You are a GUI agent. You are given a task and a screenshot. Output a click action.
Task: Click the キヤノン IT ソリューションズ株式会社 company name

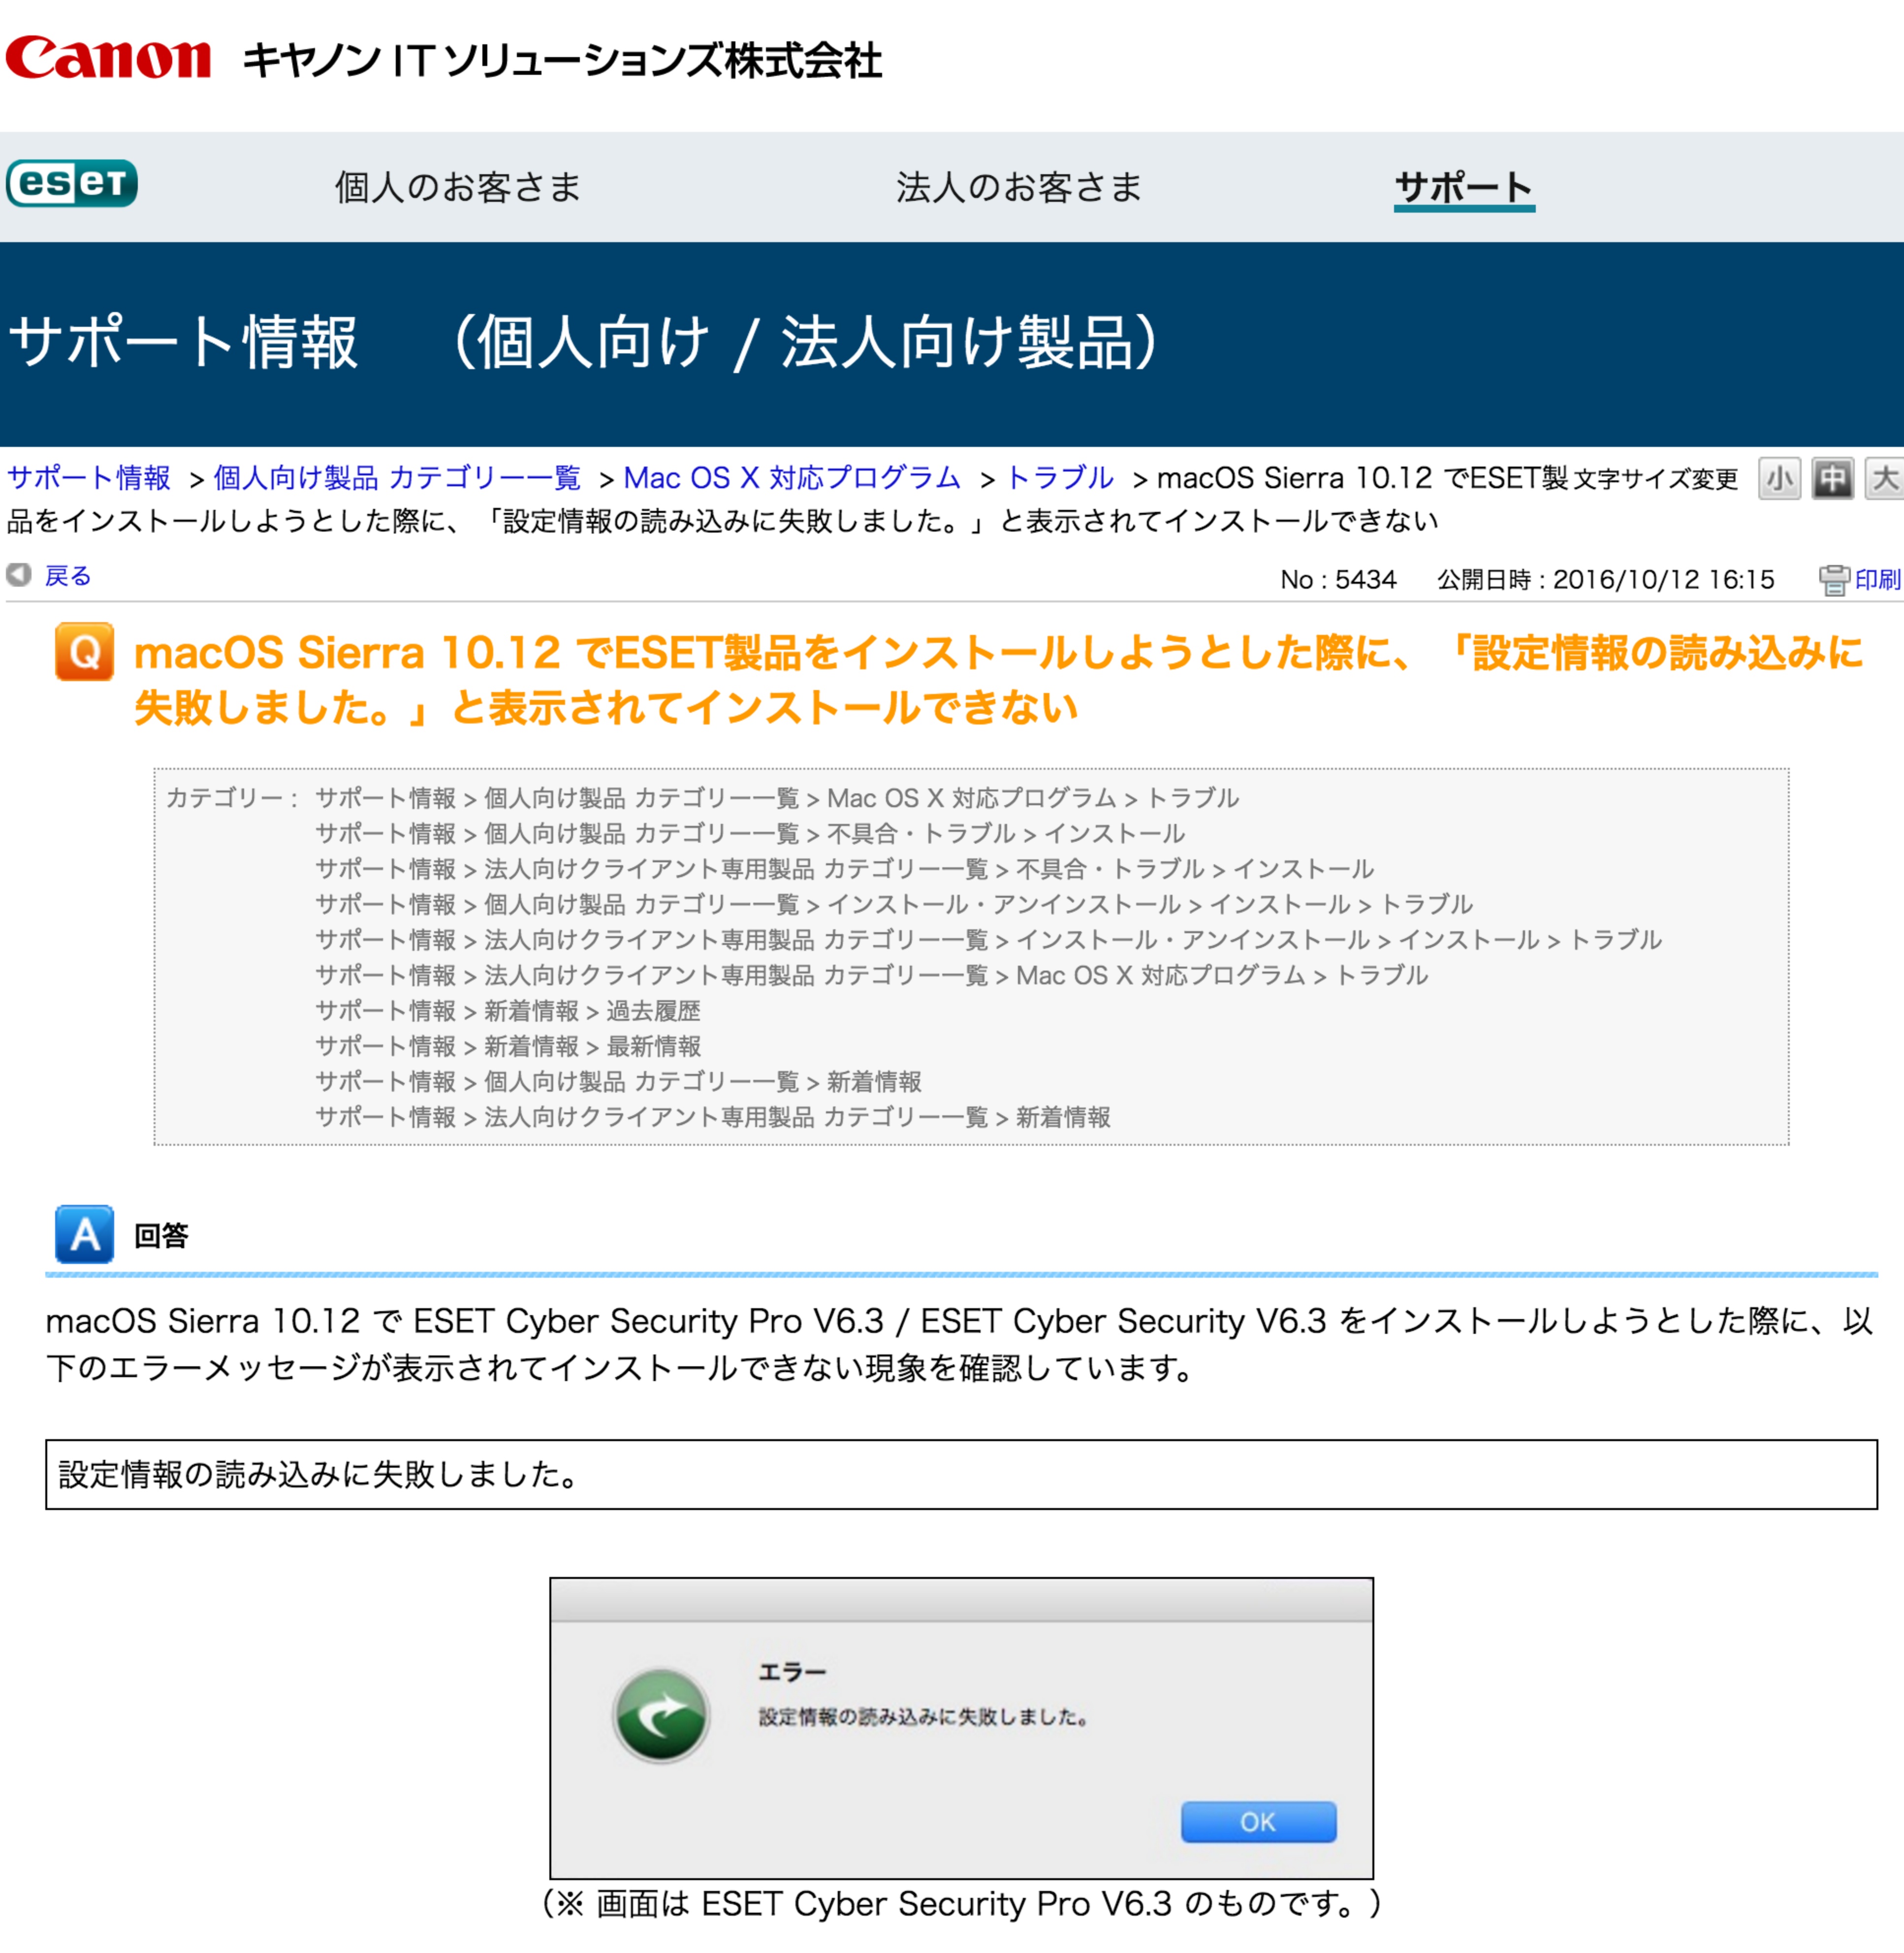[x=562, y=60]
